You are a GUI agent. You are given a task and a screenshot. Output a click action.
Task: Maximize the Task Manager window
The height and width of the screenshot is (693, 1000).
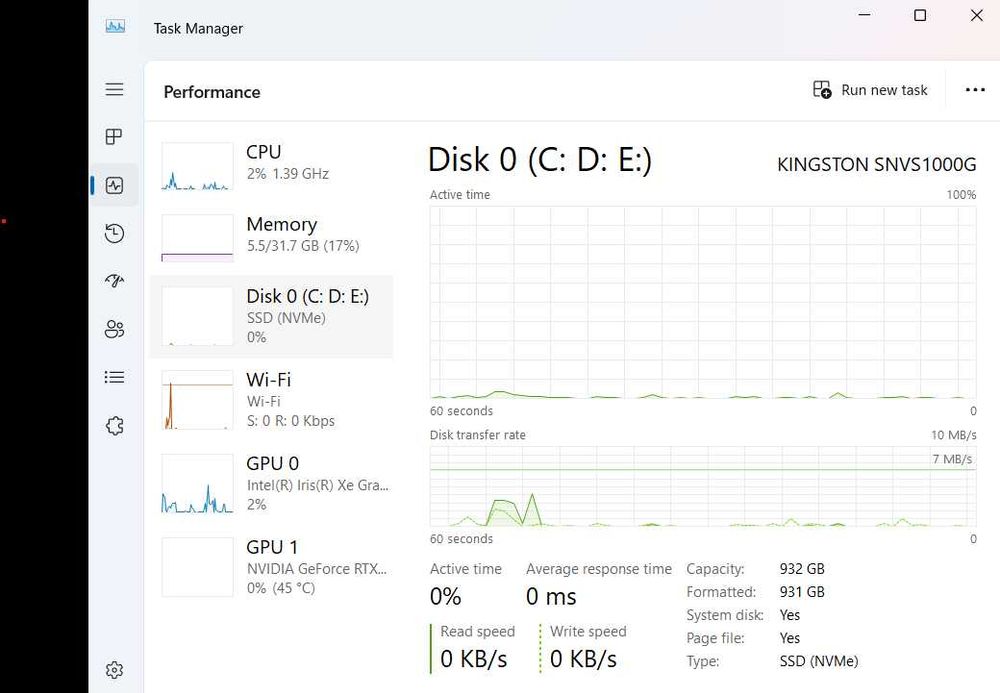point(920,15)
